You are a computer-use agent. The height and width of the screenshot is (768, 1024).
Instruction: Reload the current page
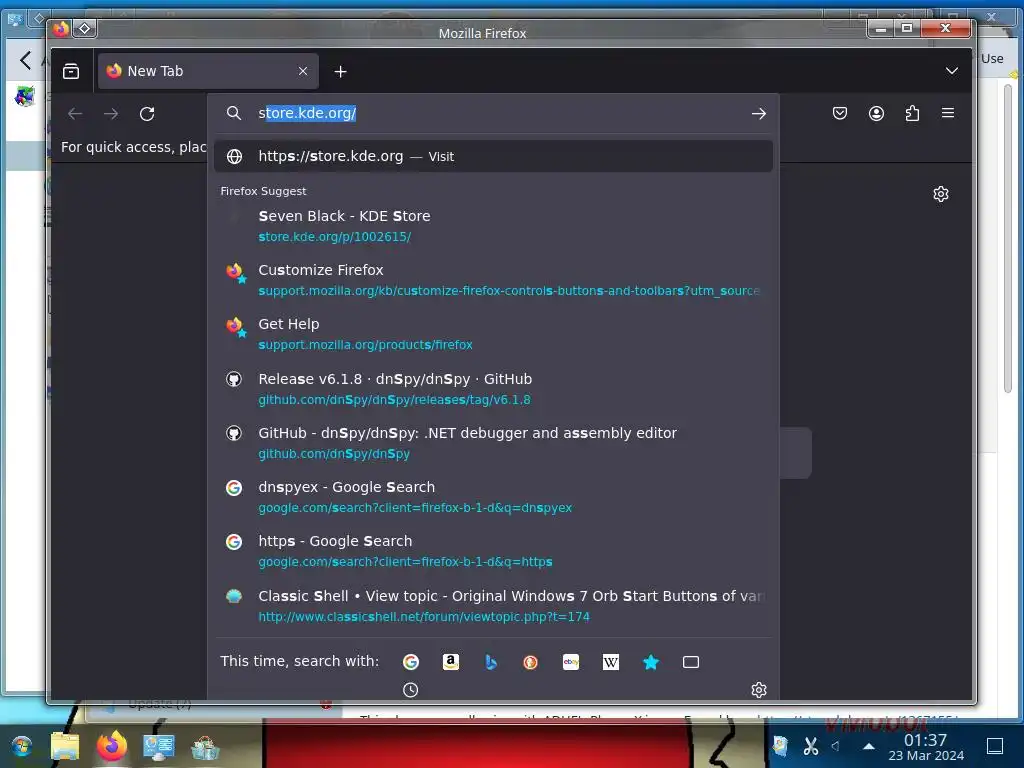(x=147, y=114)
